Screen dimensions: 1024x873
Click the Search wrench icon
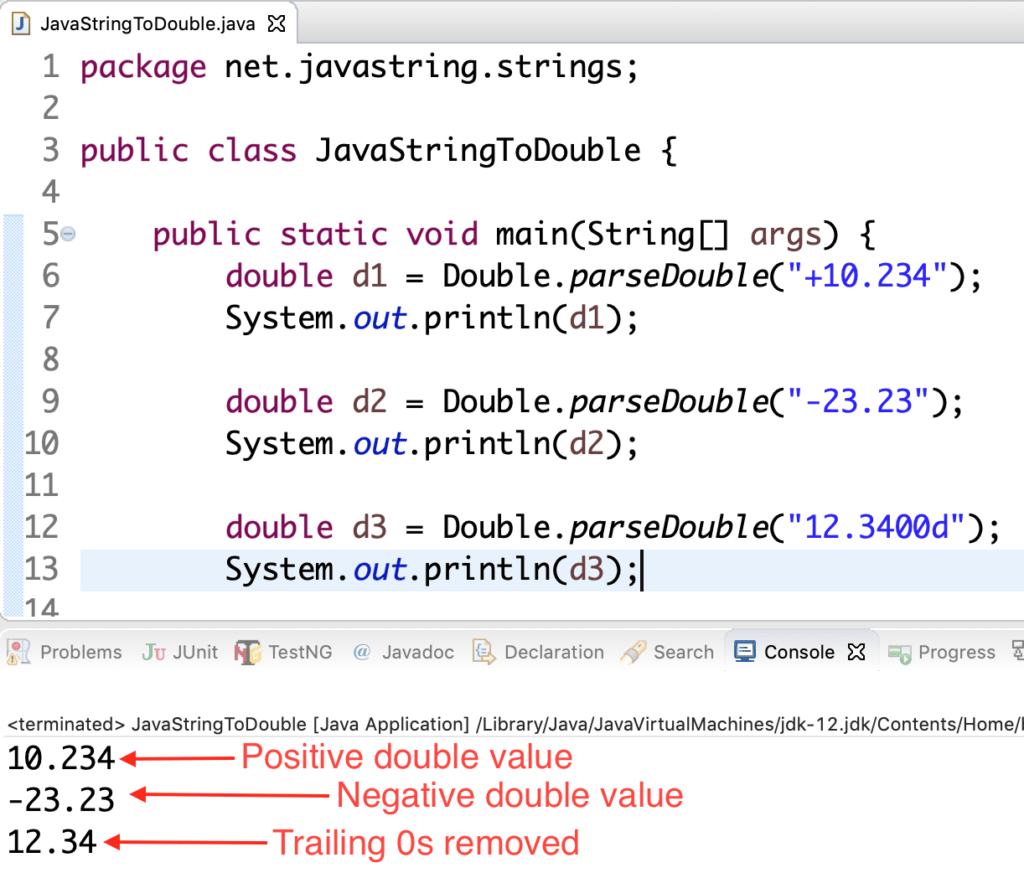click(633, 651)
